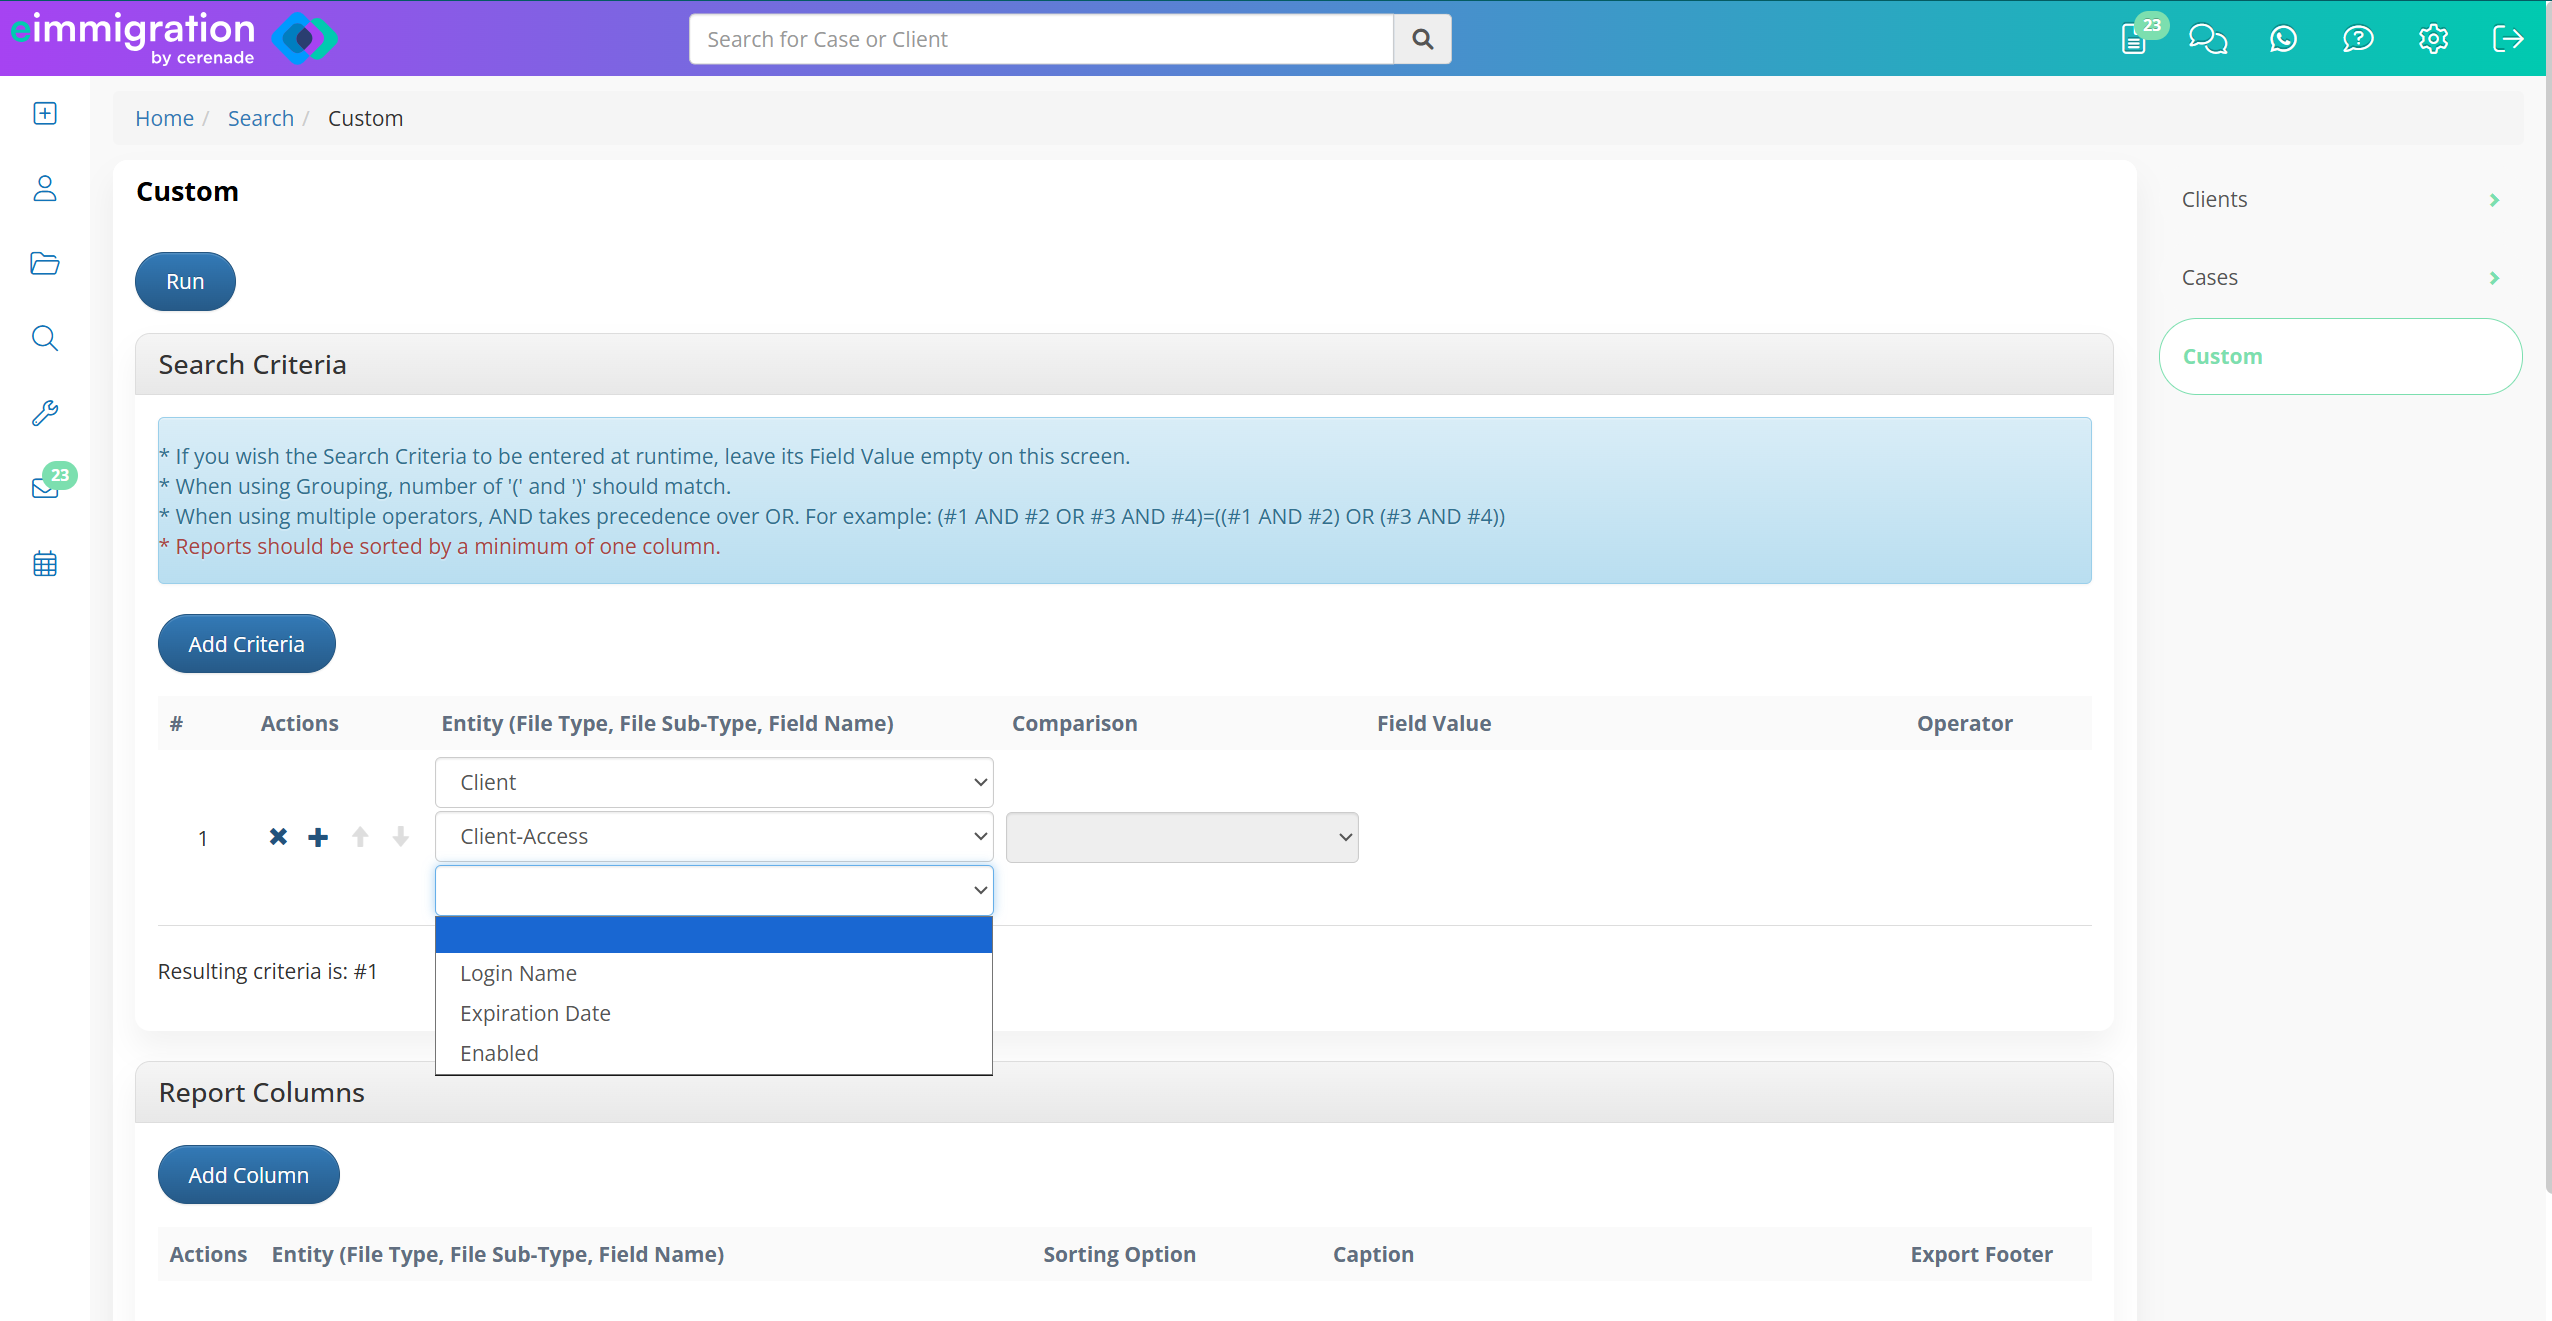Viewport: 2552px width, 1321px height.
Task: Click the Run button
Action: 185,282
